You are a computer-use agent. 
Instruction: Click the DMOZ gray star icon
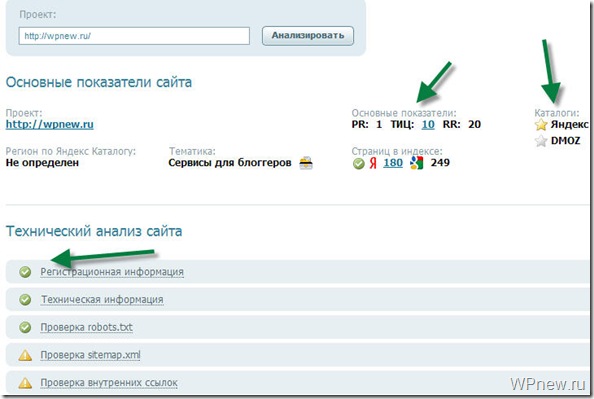(x=541, y=141)
